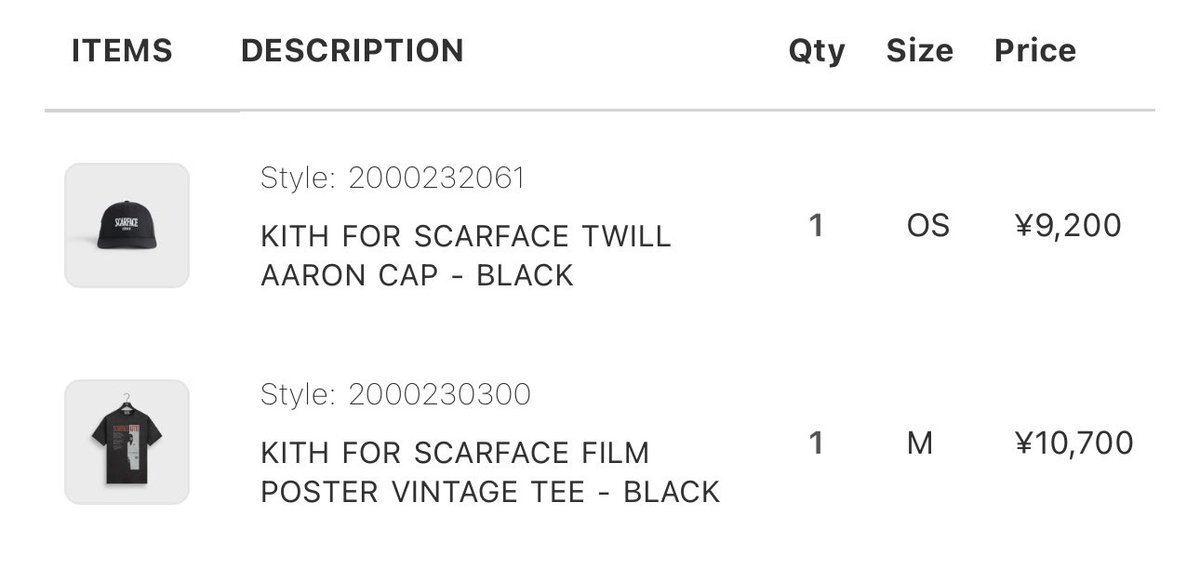1200x582 pixels.
Task: Click the header divider line below ITEMS
Action: tap(142, 110)
